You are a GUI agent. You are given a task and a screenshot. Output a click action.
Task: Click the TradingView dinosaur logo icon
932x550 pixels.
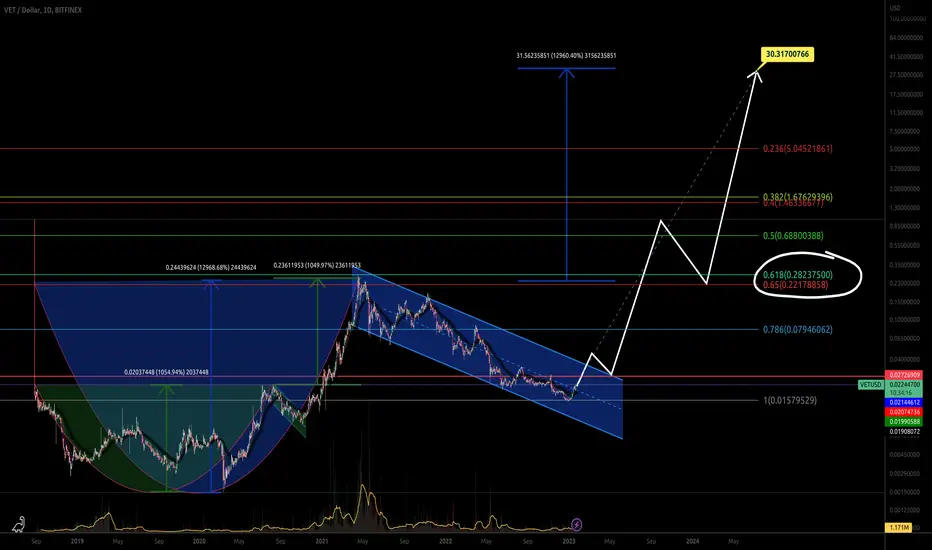pyautogui.click(x=19, y=523)
